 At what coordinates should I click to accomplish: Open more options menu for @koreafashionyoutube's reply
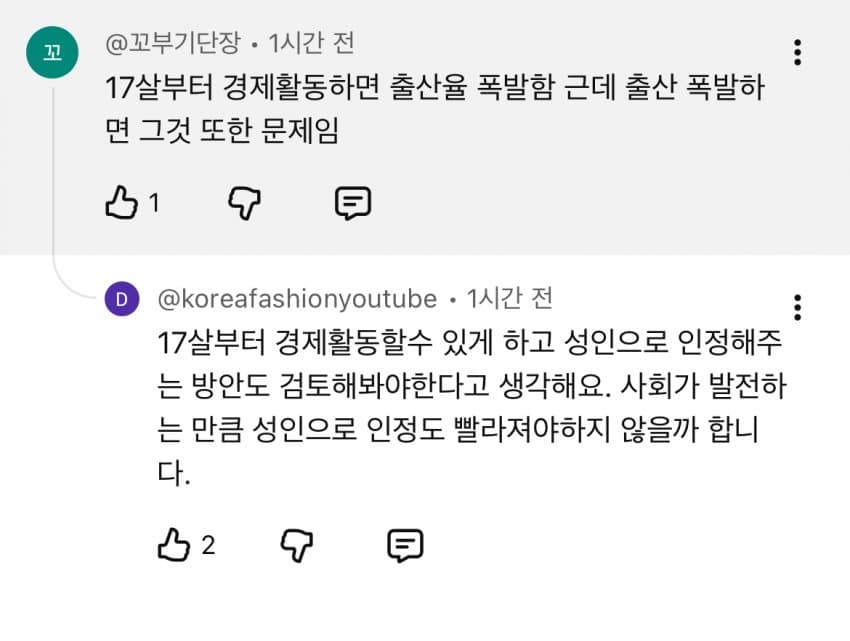[797, 307]
